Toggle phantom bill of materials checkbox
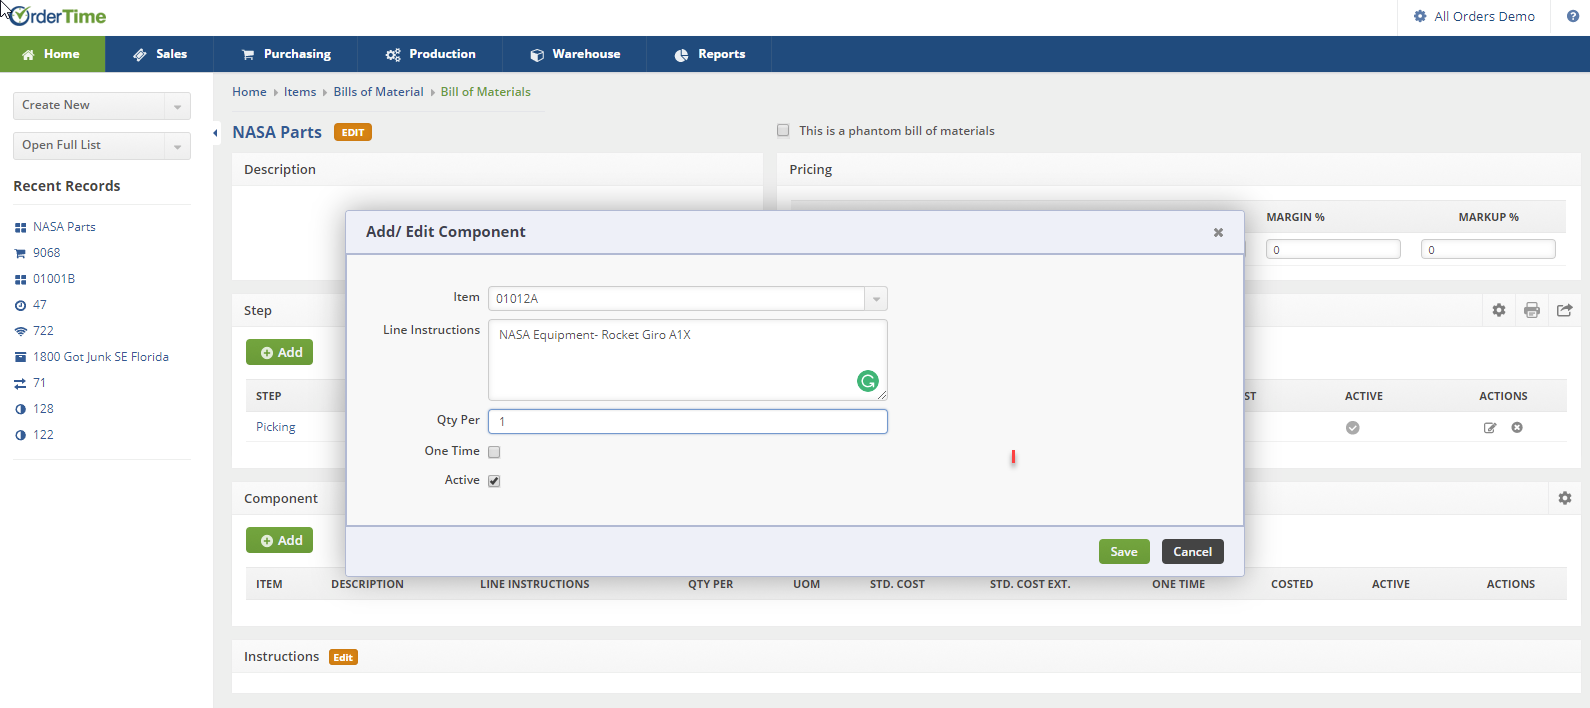This screenshot has height=708, width=1590. click(x=783, y=131)
